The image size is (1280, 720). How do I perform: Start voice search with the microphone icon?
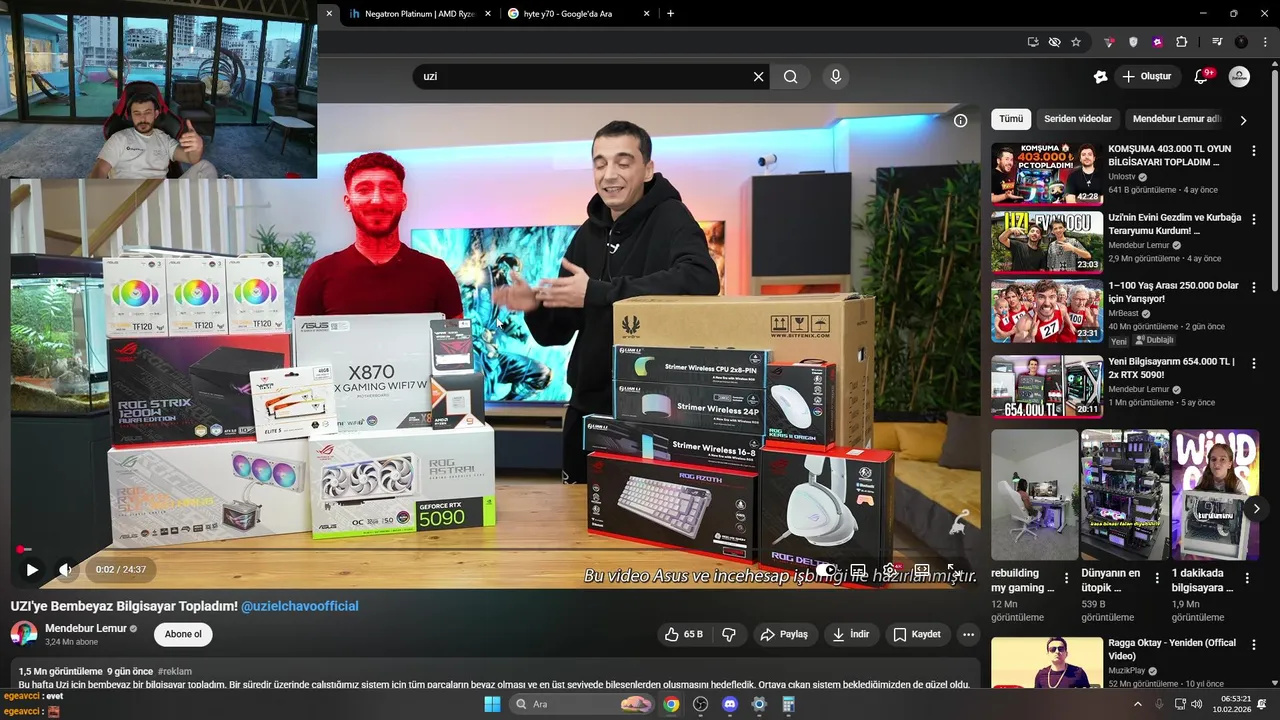coord(836,76)
